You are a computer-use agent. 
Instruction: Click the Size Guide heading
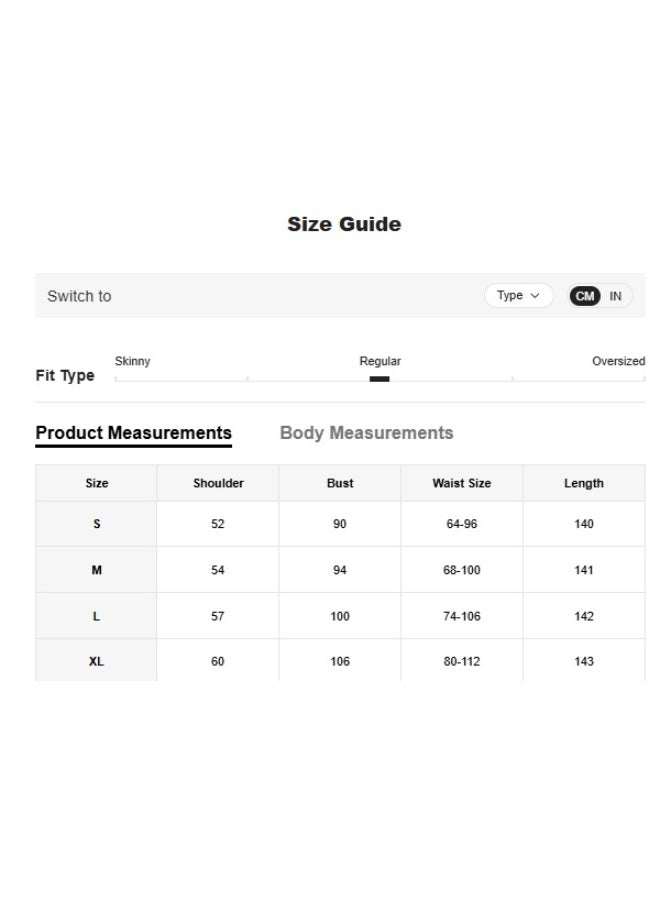tap(344, 224)
